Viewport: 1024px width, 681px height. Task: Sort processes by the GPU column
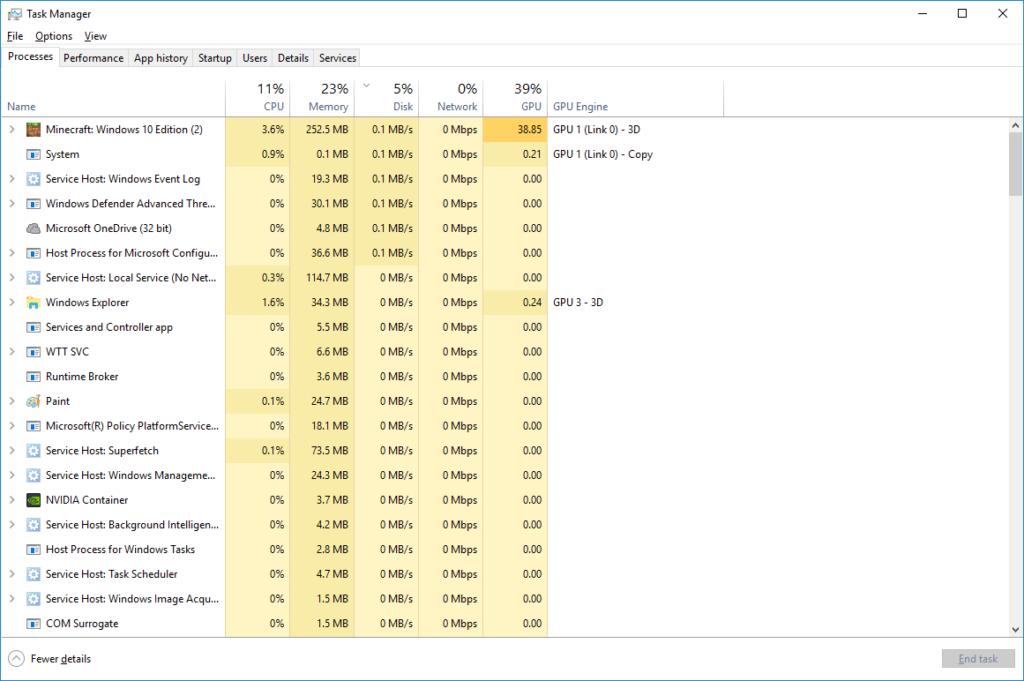[515, 98]
